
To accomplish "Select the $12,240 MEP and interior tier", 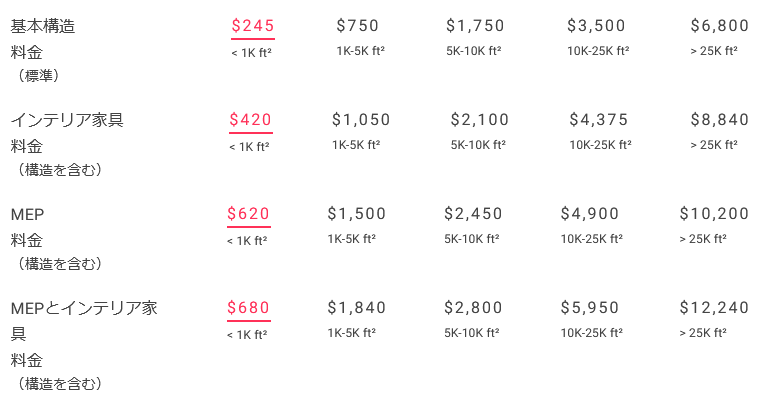I will tap(714, 308).
